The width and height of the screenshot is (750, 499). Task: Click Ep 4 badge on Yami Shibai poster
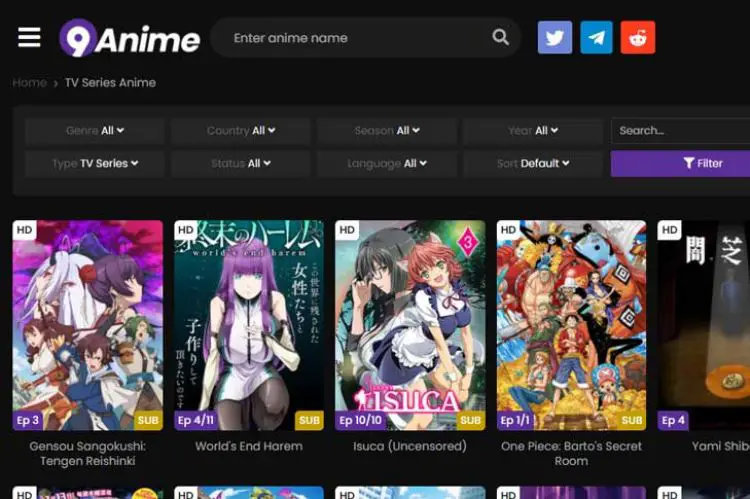(673, 421)
